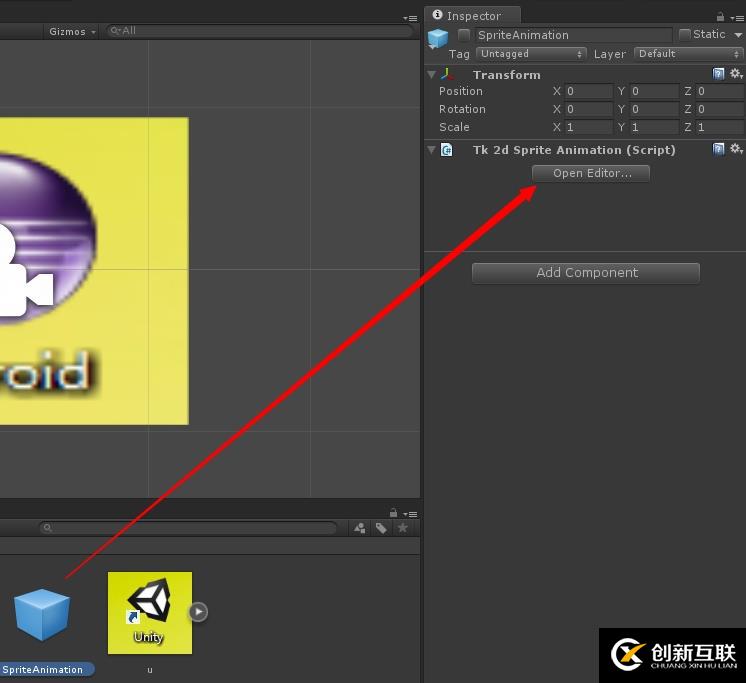Screen dimensions: 746x683
Task: Click the Position X field
Action: 588,91
